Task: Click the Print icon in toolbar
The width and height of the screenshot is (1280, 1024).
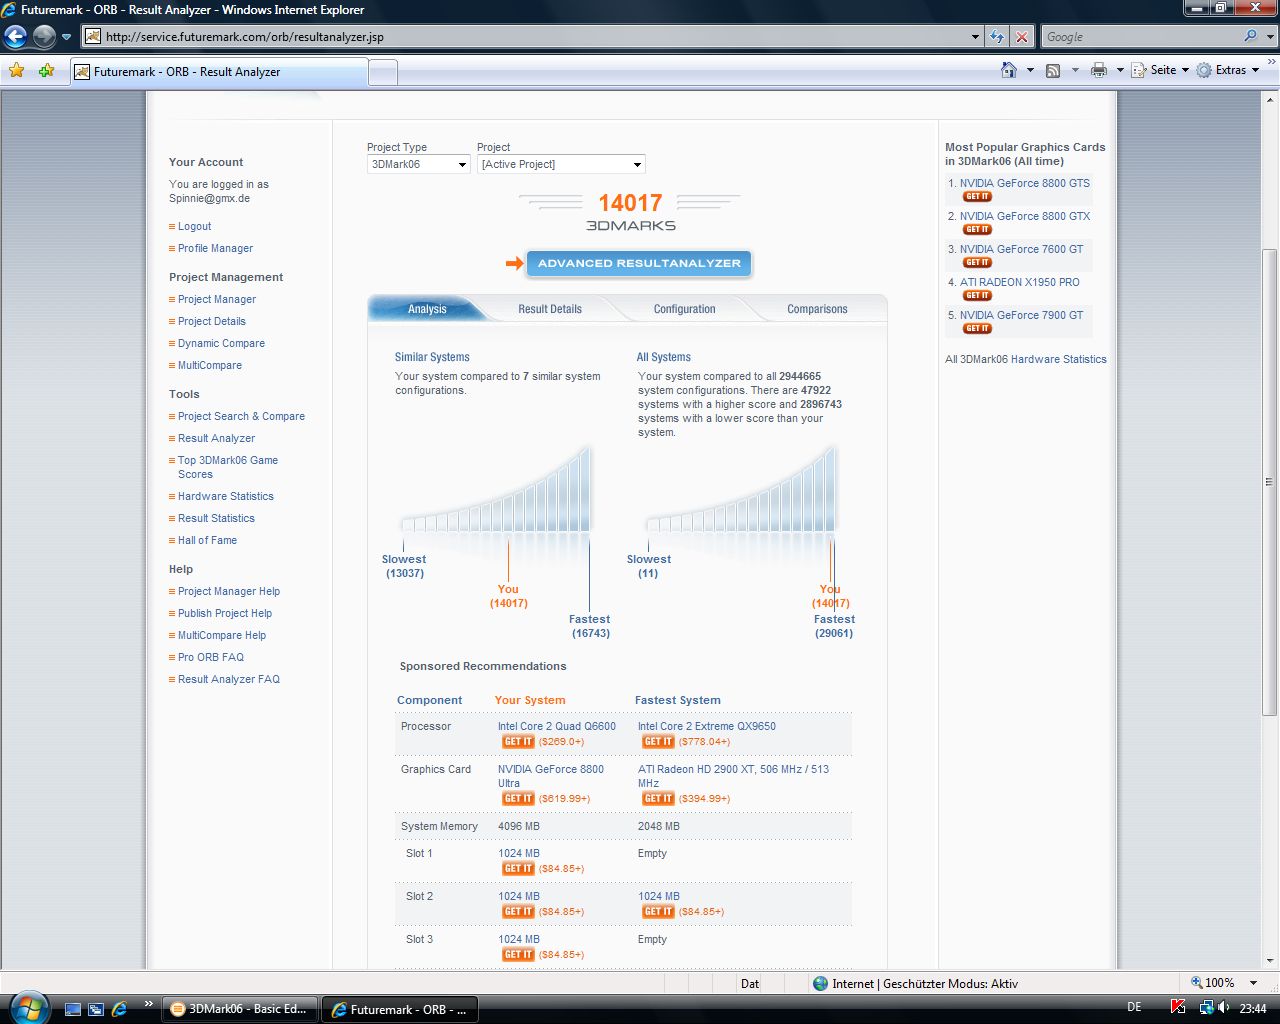Action: pos(1099,70)
